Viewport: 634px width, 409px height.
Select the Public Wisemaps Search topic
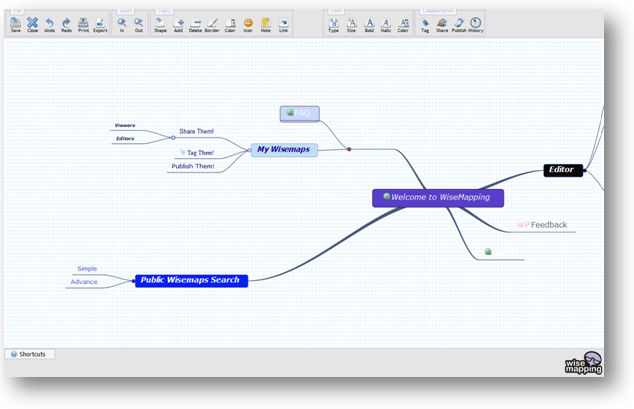(191, 280)
